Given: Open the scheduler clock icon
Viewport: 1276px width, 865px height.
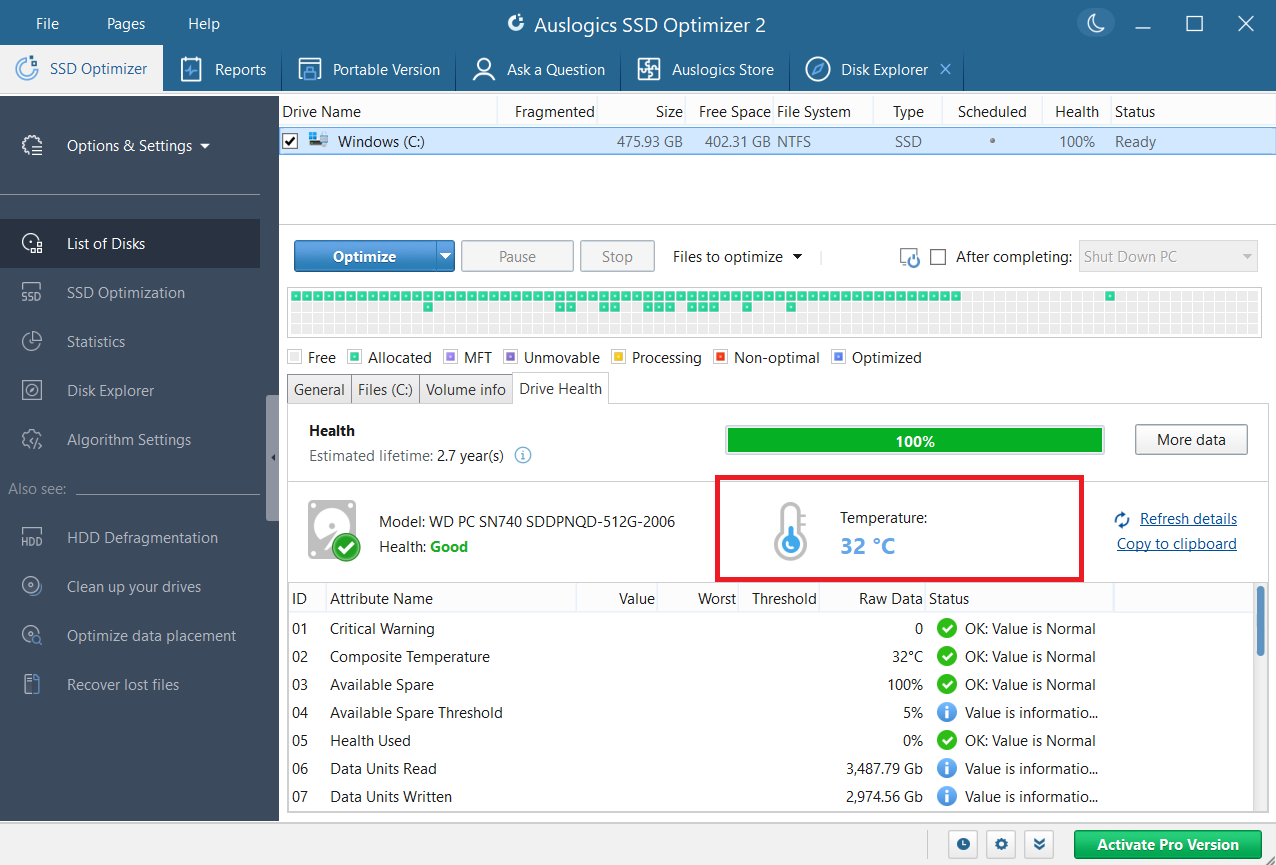Looking at the screenshot, I should [x=962, y=844].
